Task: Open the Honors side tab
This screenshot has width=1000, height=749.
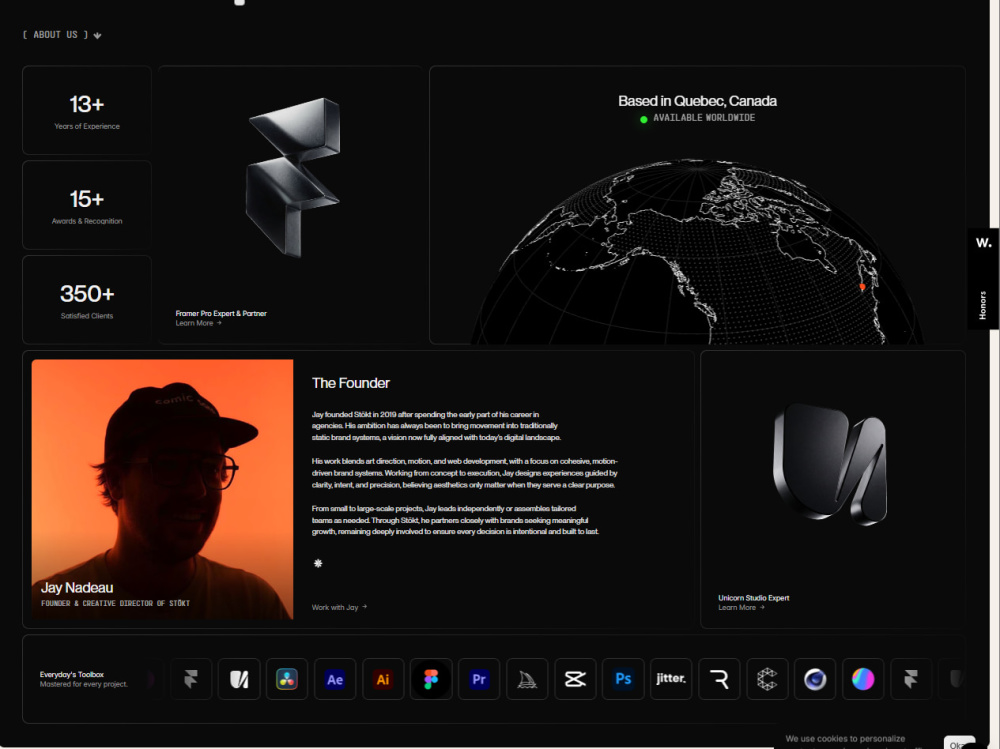Action: [982, 306]
